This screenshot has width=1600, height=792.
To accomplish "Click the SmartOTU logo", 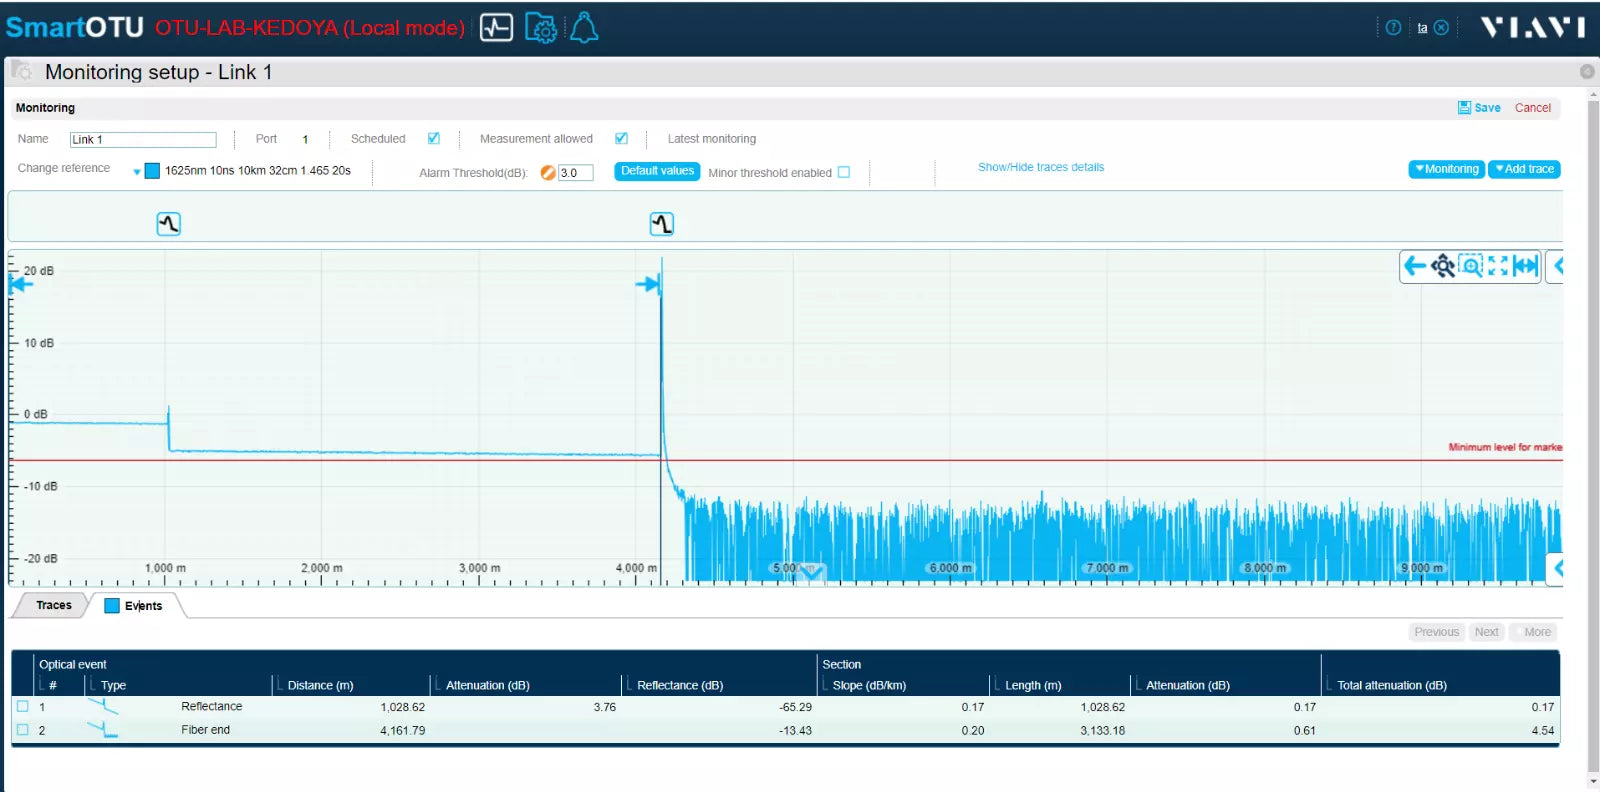I will [75, 27].
